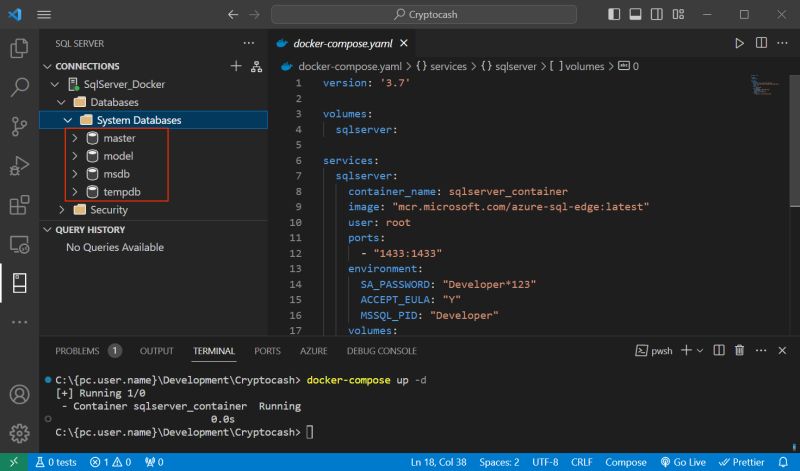Viewport: 800px width, 471px height.
Task: Select the TERMINAL panel tab
Action: pyautogui.click(x=214, y=351)
